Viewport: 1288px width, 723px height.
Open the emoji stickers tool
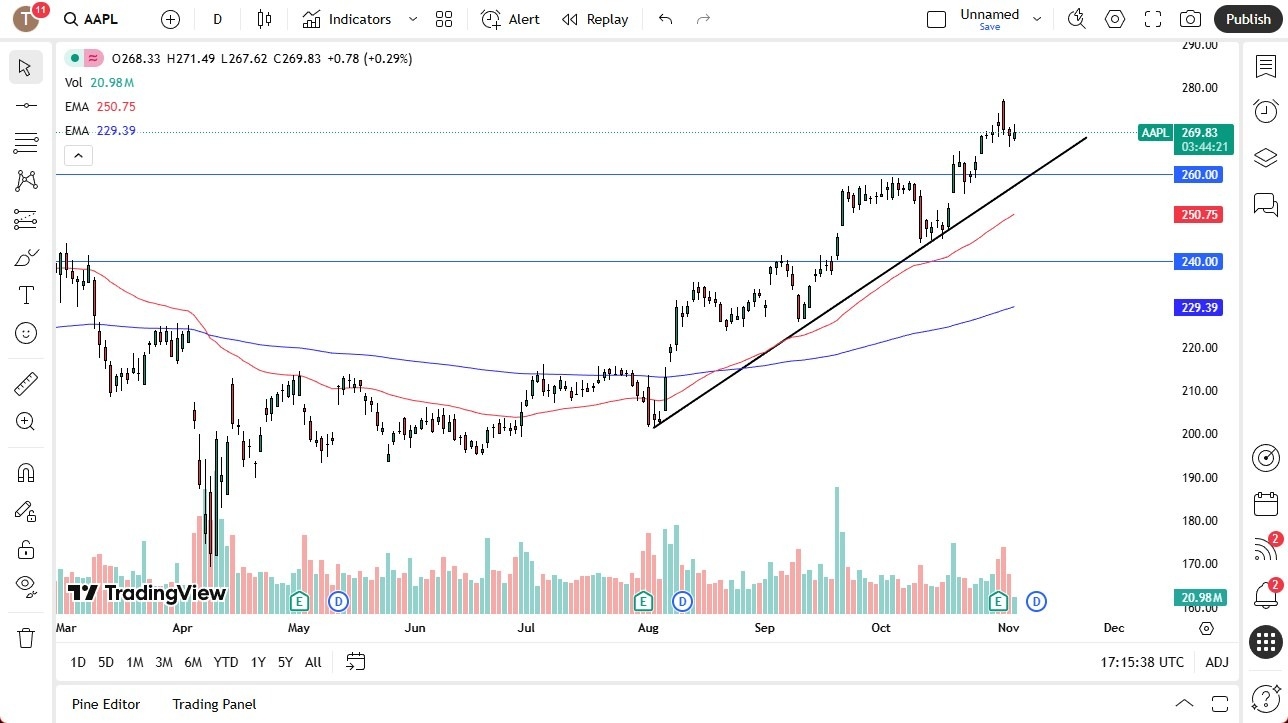25,333
